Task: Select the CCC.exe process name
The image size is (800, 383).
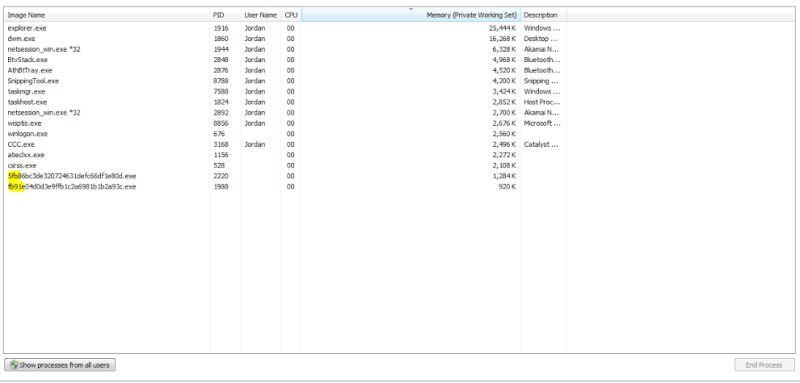Action: pos(21,144)
